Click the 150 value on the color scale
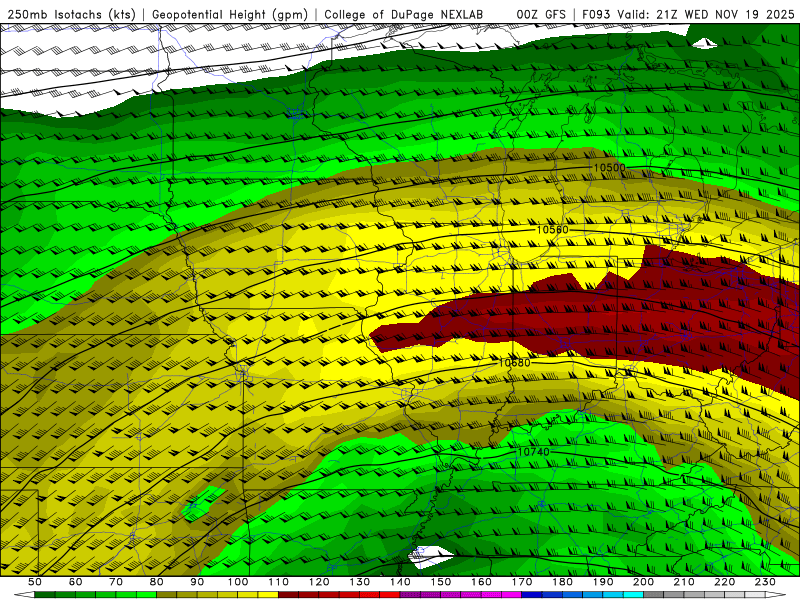 pyautogui.click(x=441, y=582)
